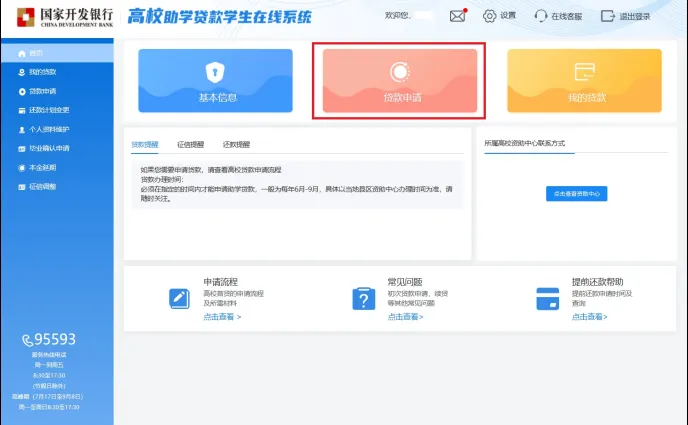This screenshot has height=425, width=688.
Task: Open 还款计划变更 in sidebar menu
Action: (x=48, y=110)
